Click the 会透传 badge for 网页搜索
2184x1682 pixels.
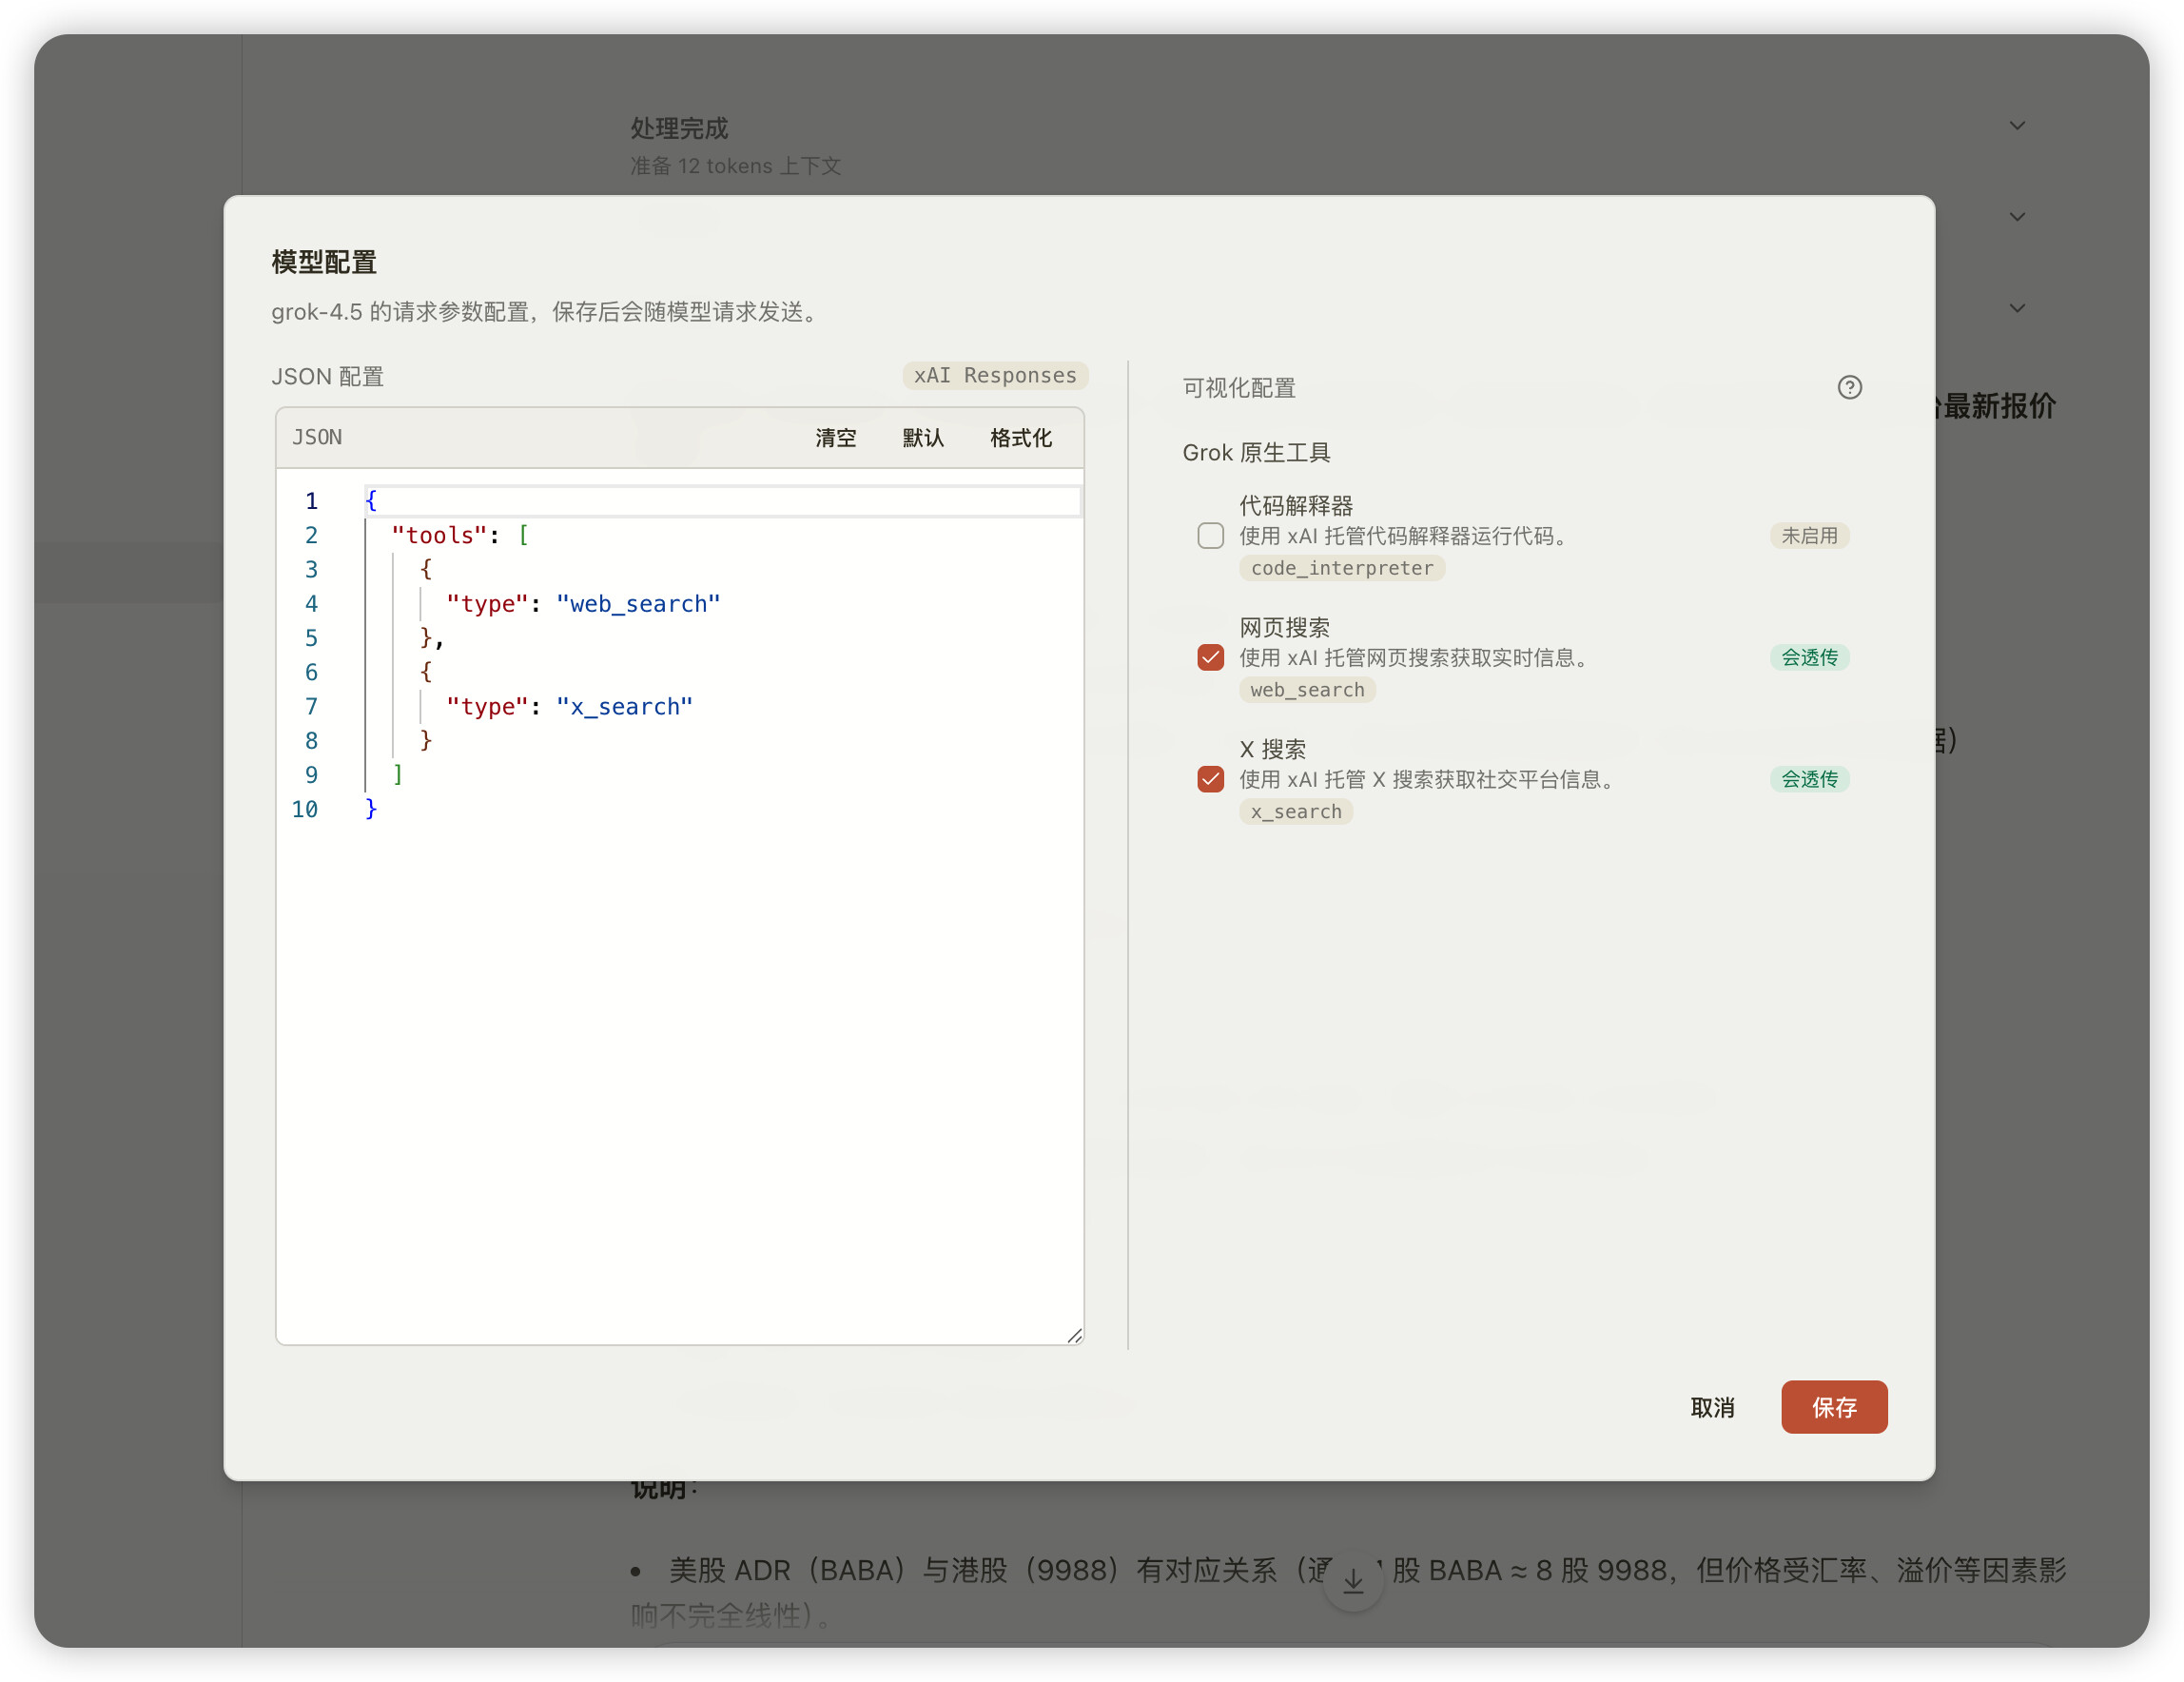pyautogui.click(x=1809, y=657)
